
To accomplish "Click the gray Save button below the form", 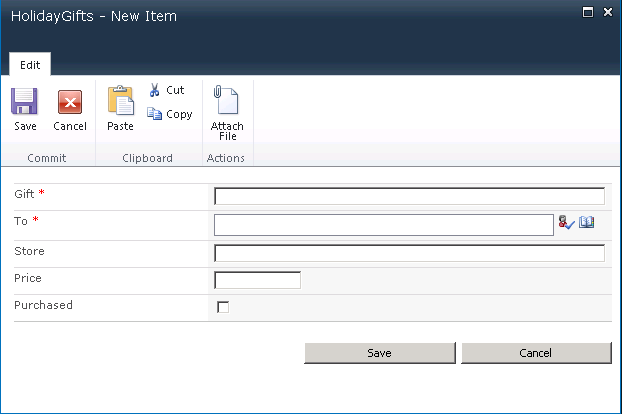I will pyautogui.click(x=380, y=353).
